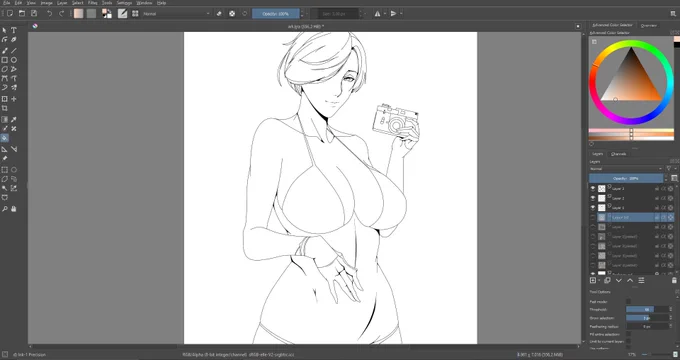
Task: Switch to the Overview tab
Action: (649, 26)
